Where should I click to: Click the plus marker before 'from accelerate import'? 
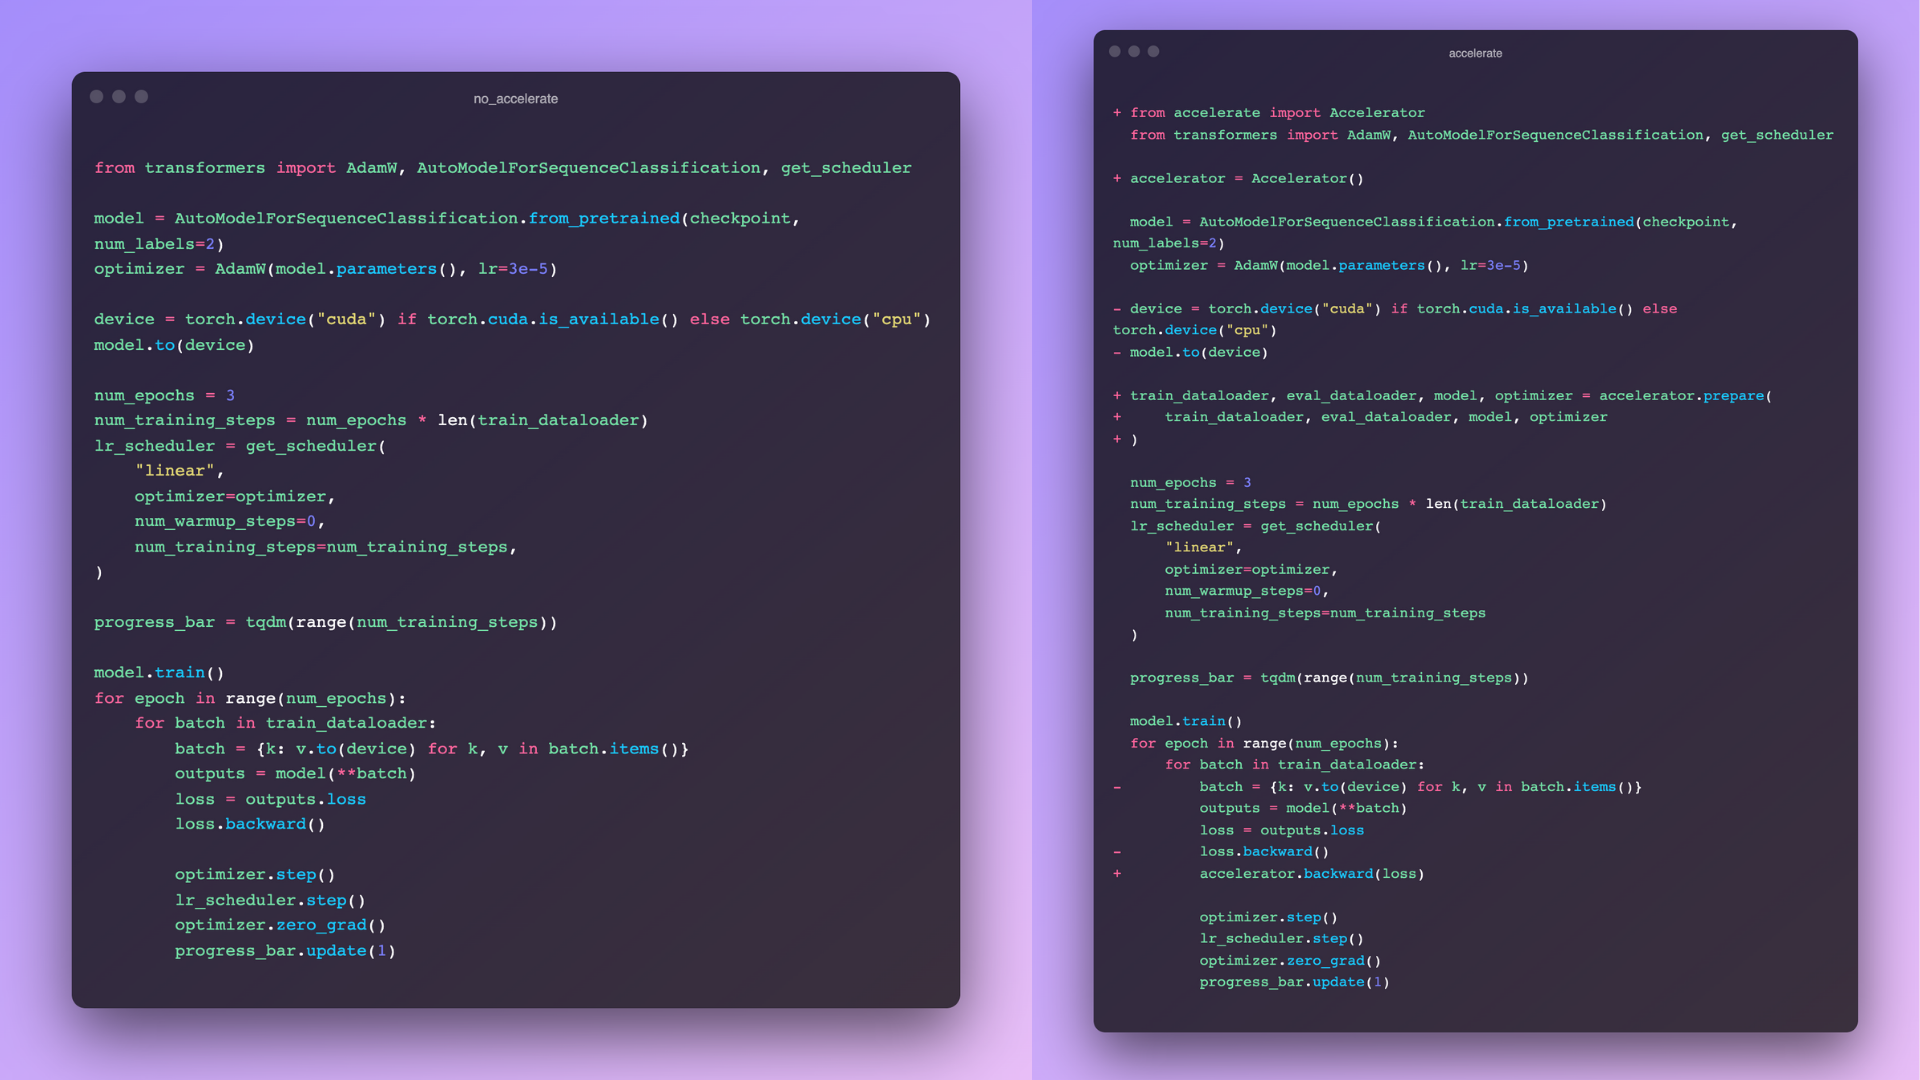pyautogui.click(x=1117, y=113)
